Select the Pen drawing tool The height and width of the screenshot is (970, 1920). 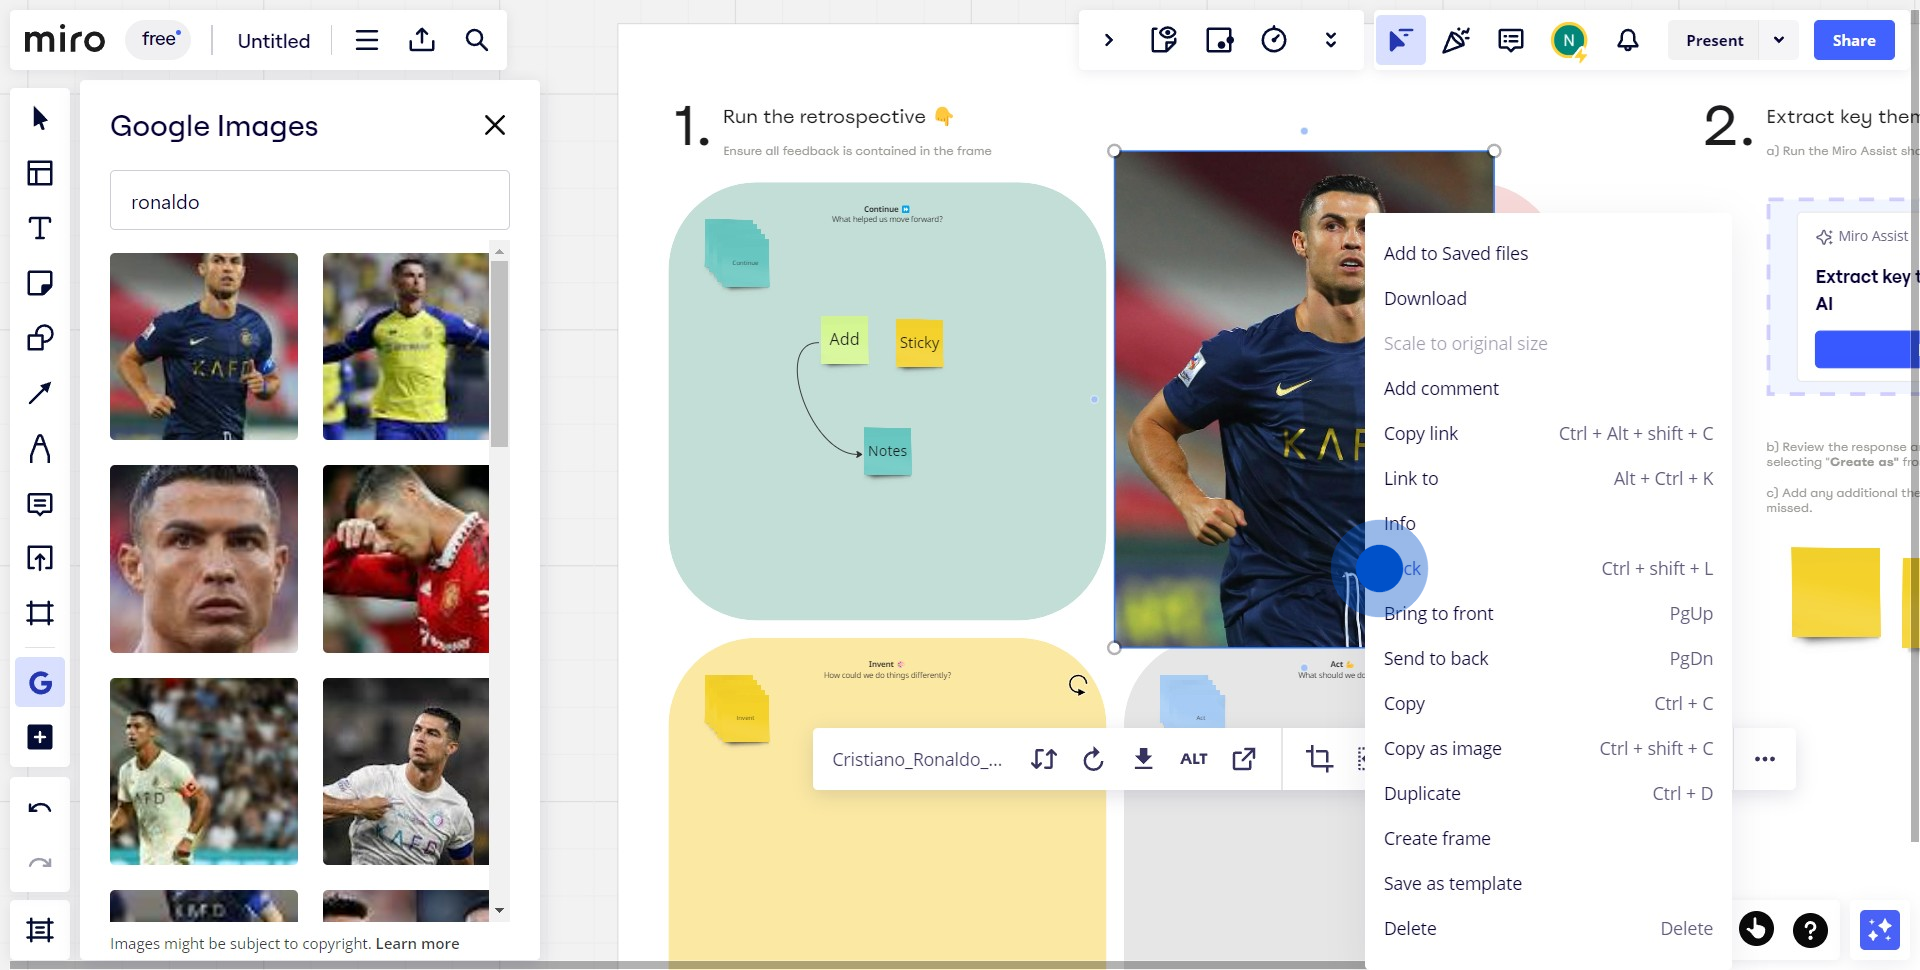[x=40, y=448]
